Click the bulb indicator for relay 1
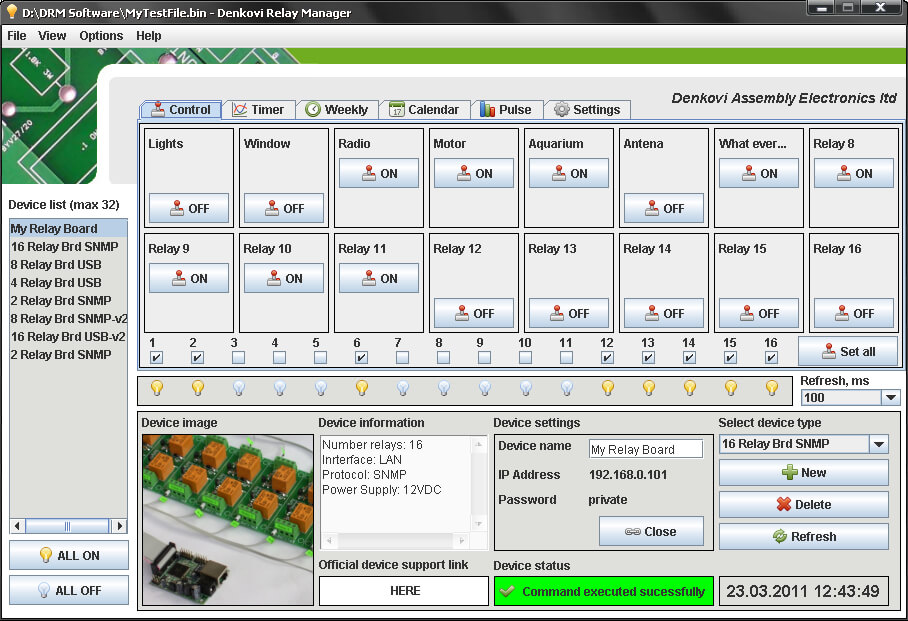This screenshot has height=621, width=908. 156,388
